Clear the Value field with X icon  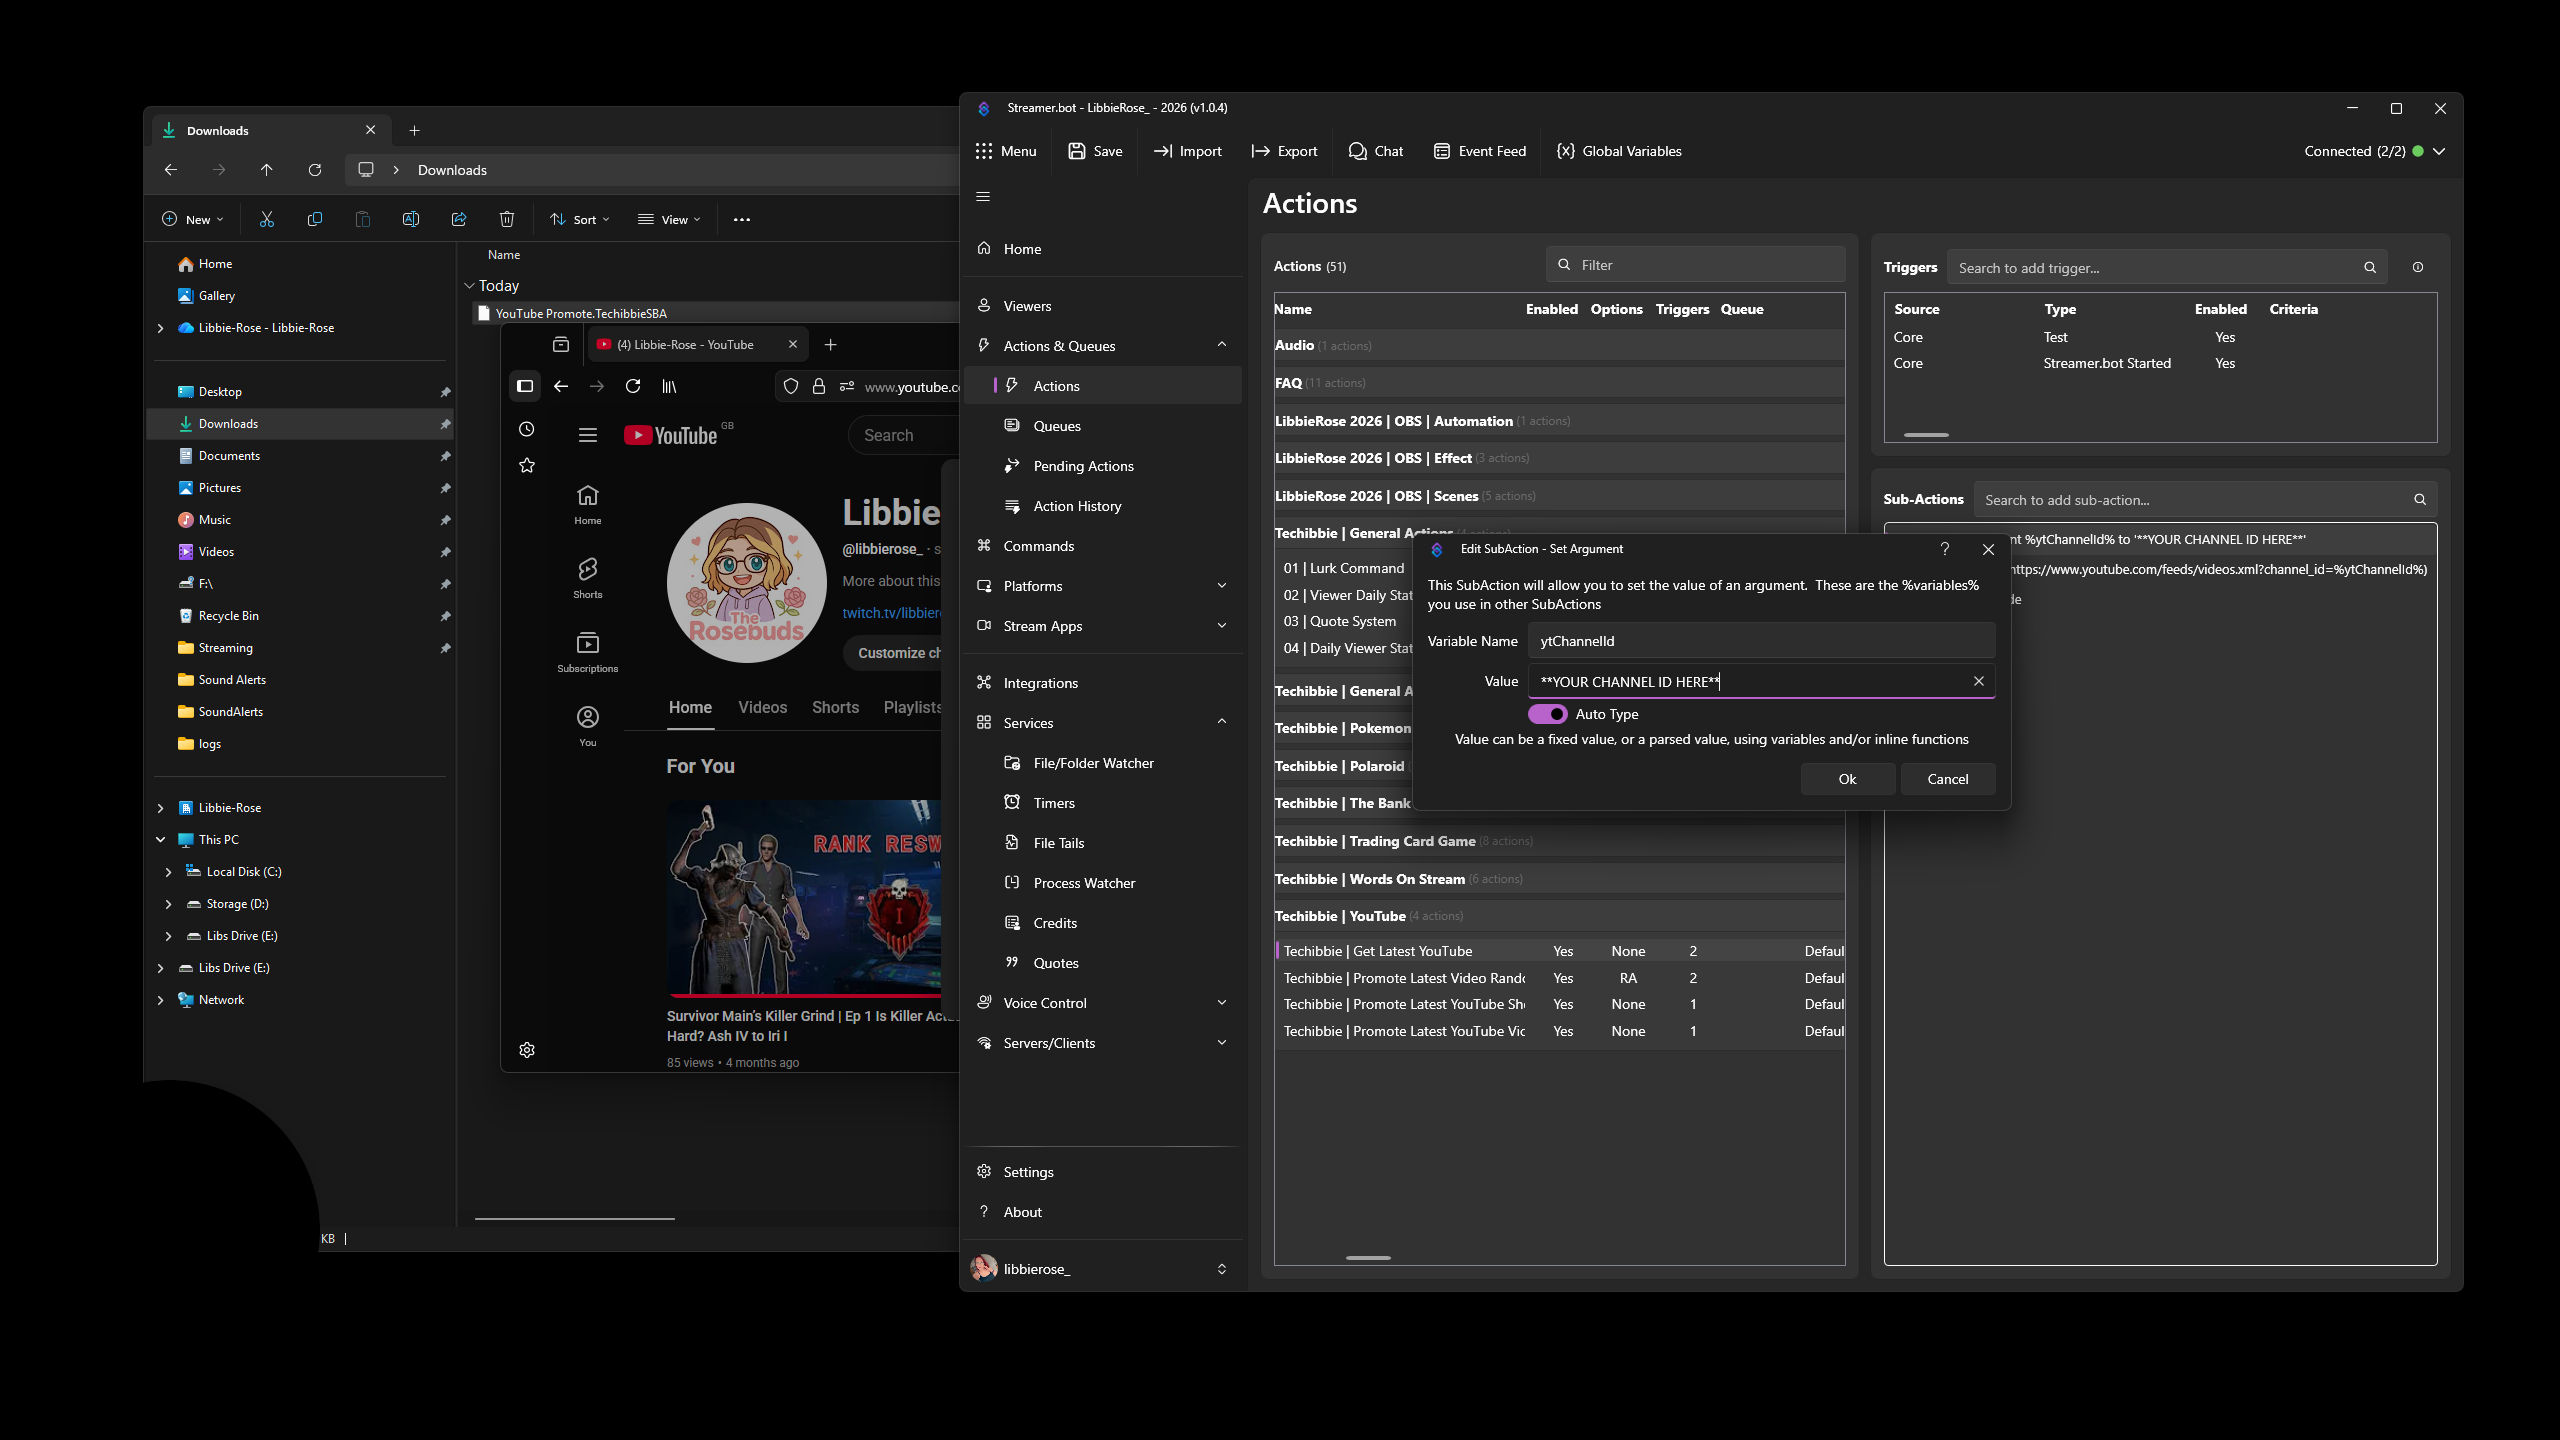[x=1978, y=681]
